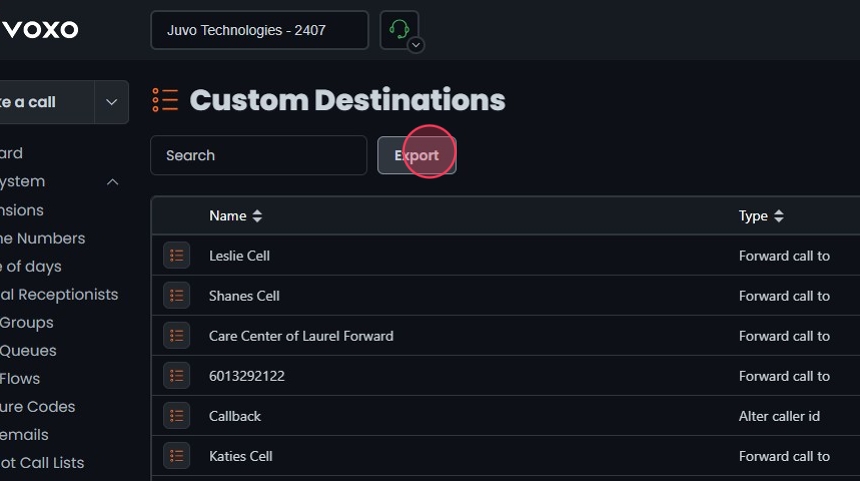Click the Leslie Cell row icon
Viewport: 860px width, 481px height.
[177, 256]
